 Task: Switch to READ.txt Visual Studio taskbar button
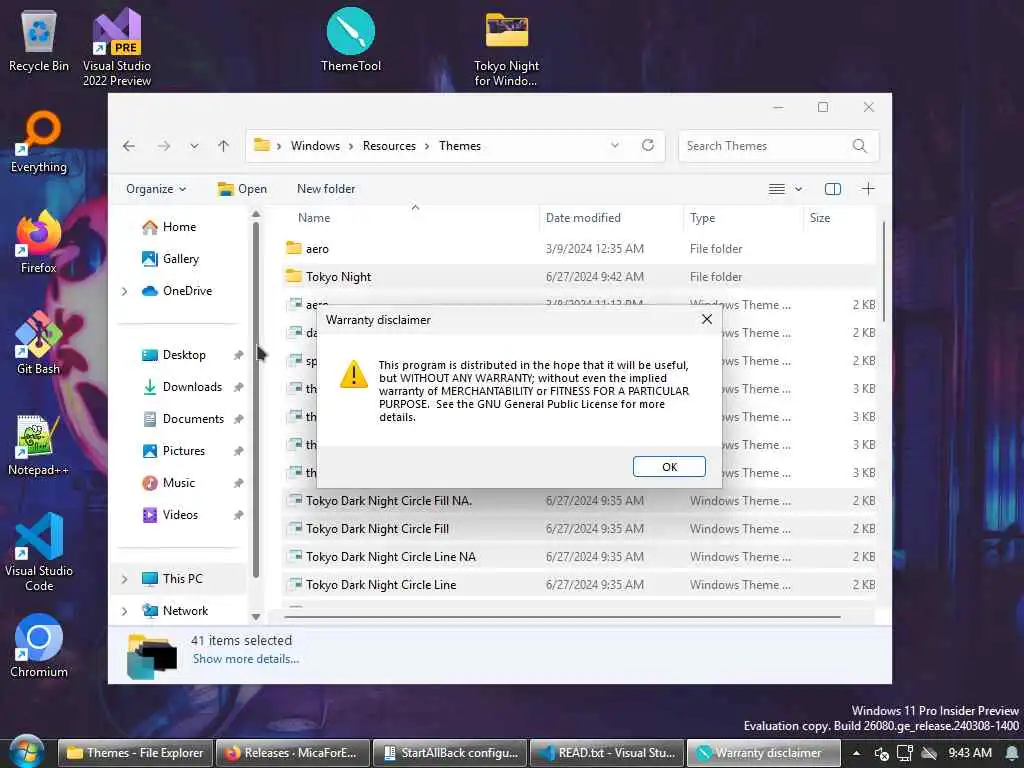point(607,753)
